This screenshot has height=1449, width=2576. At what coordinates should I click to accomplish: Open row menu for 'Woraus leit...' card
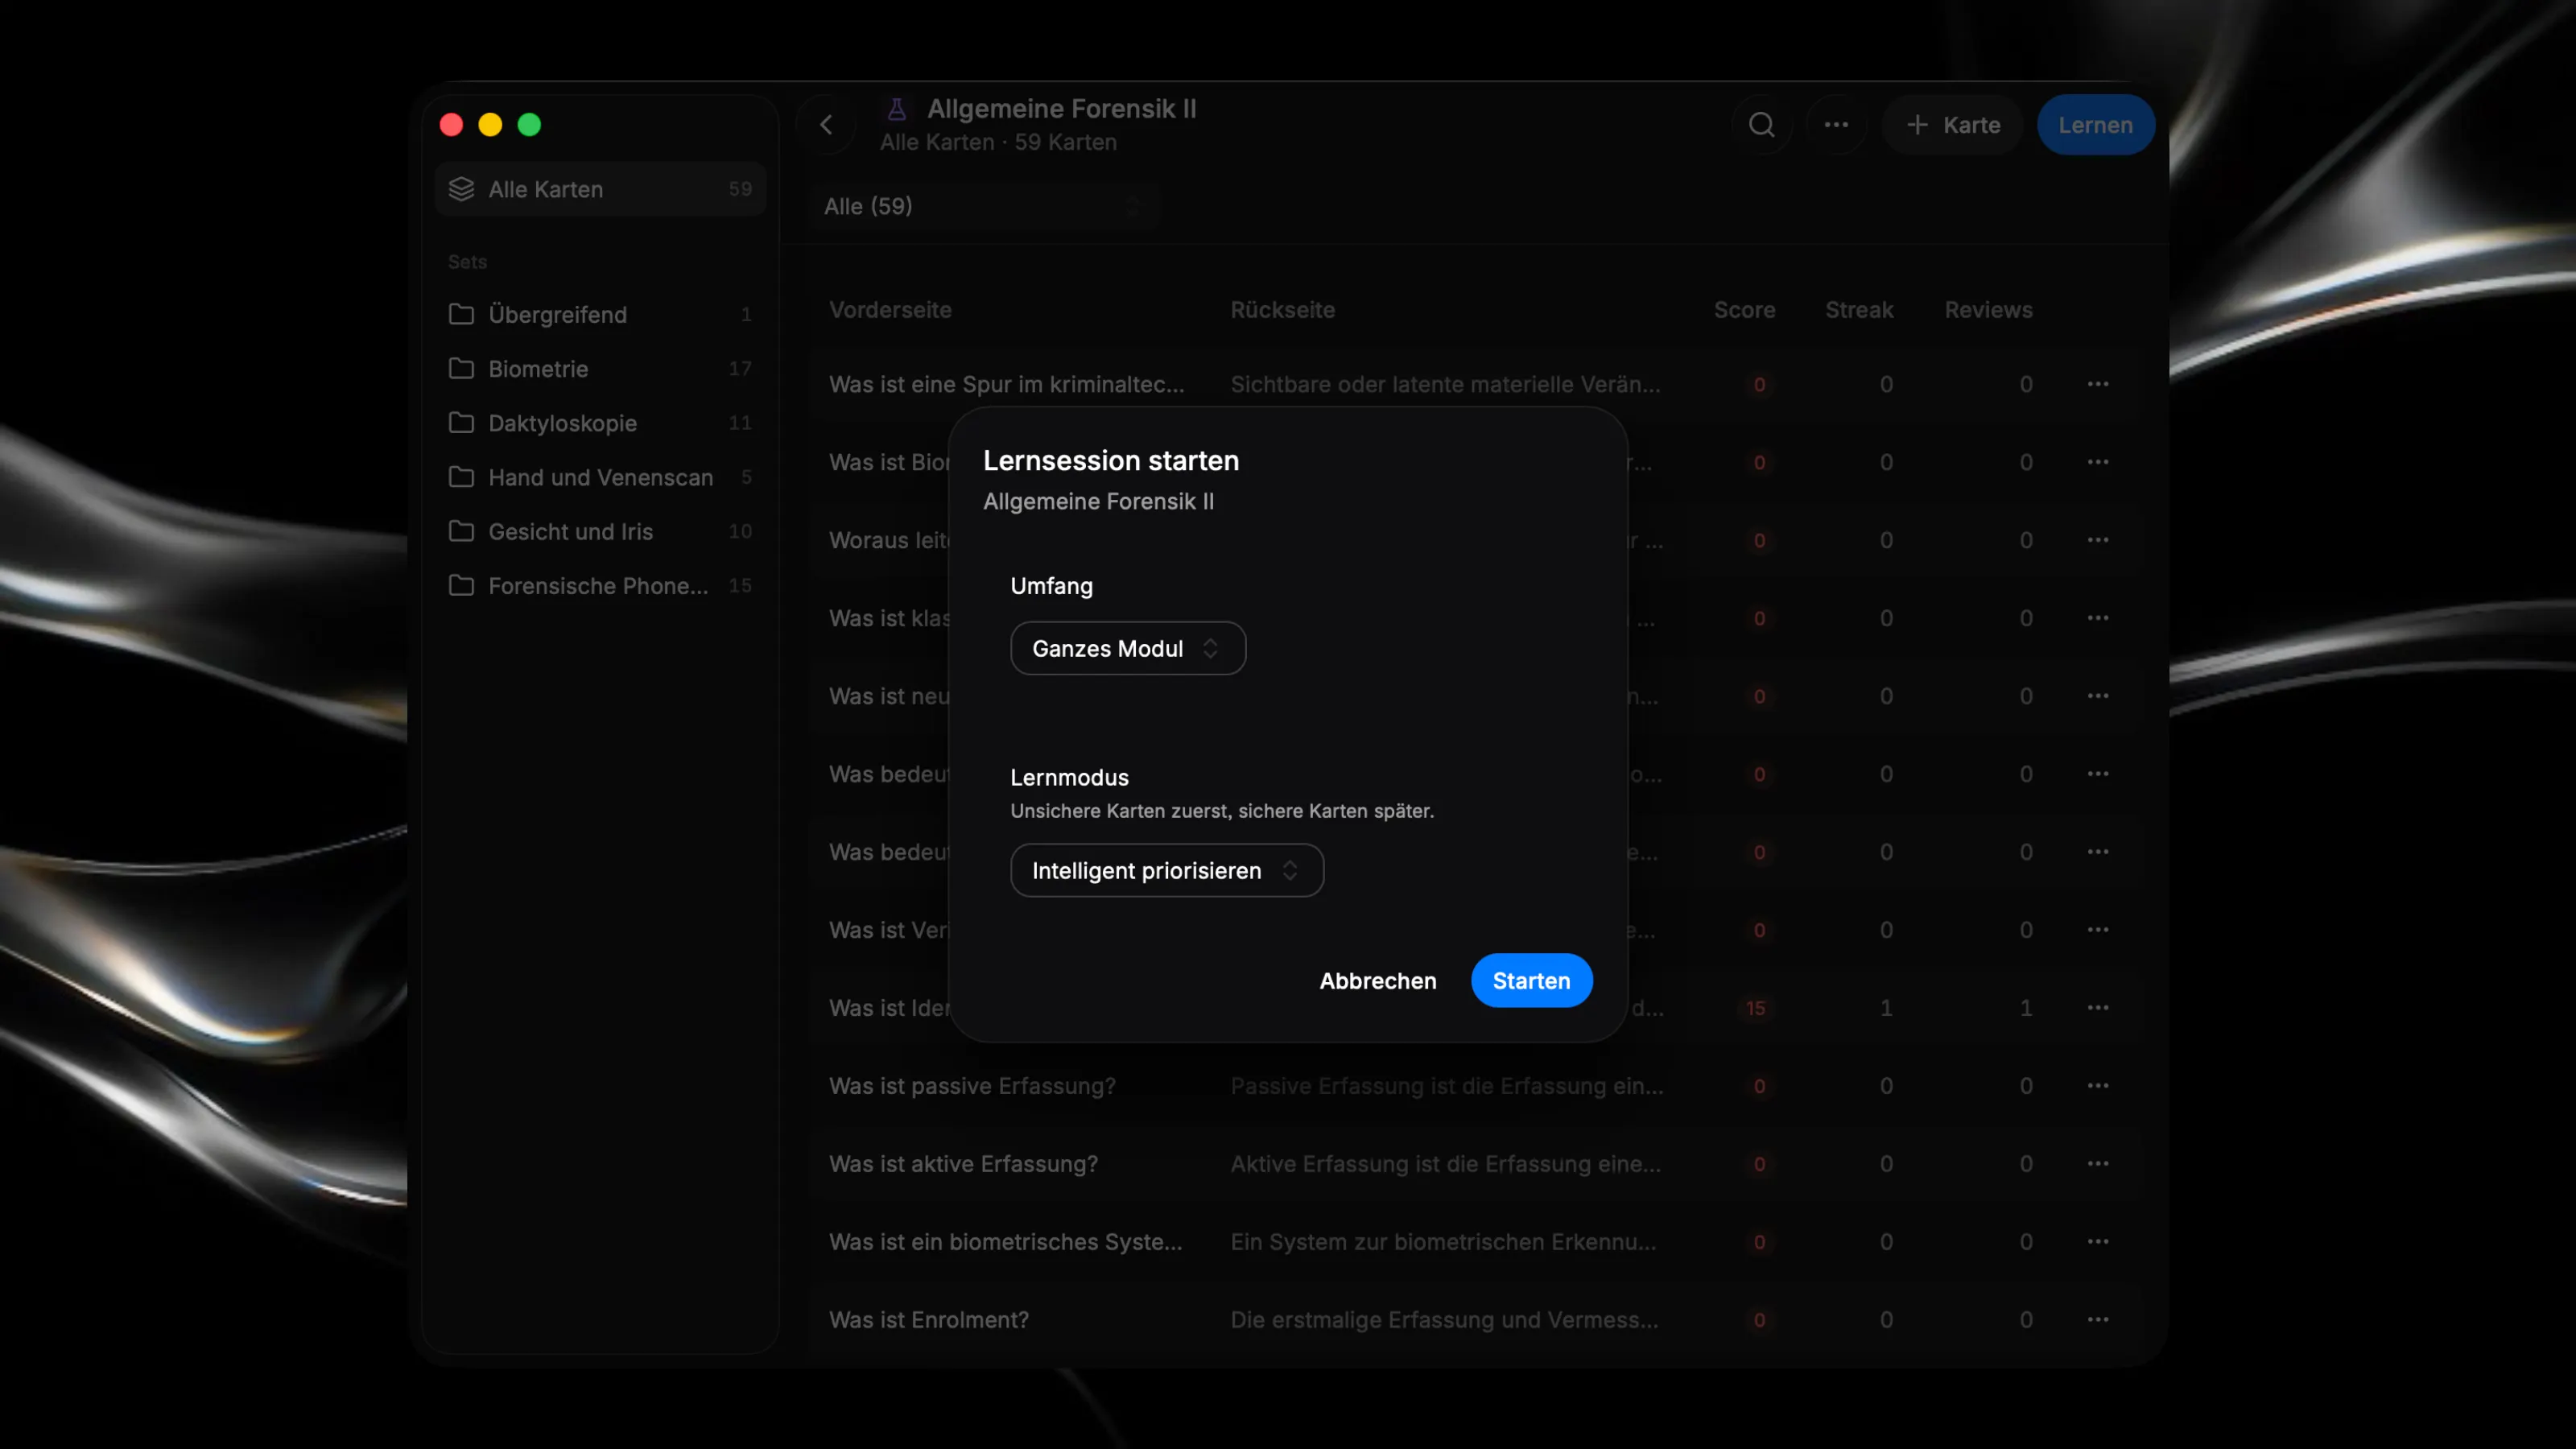click(x=2098, y=540)
